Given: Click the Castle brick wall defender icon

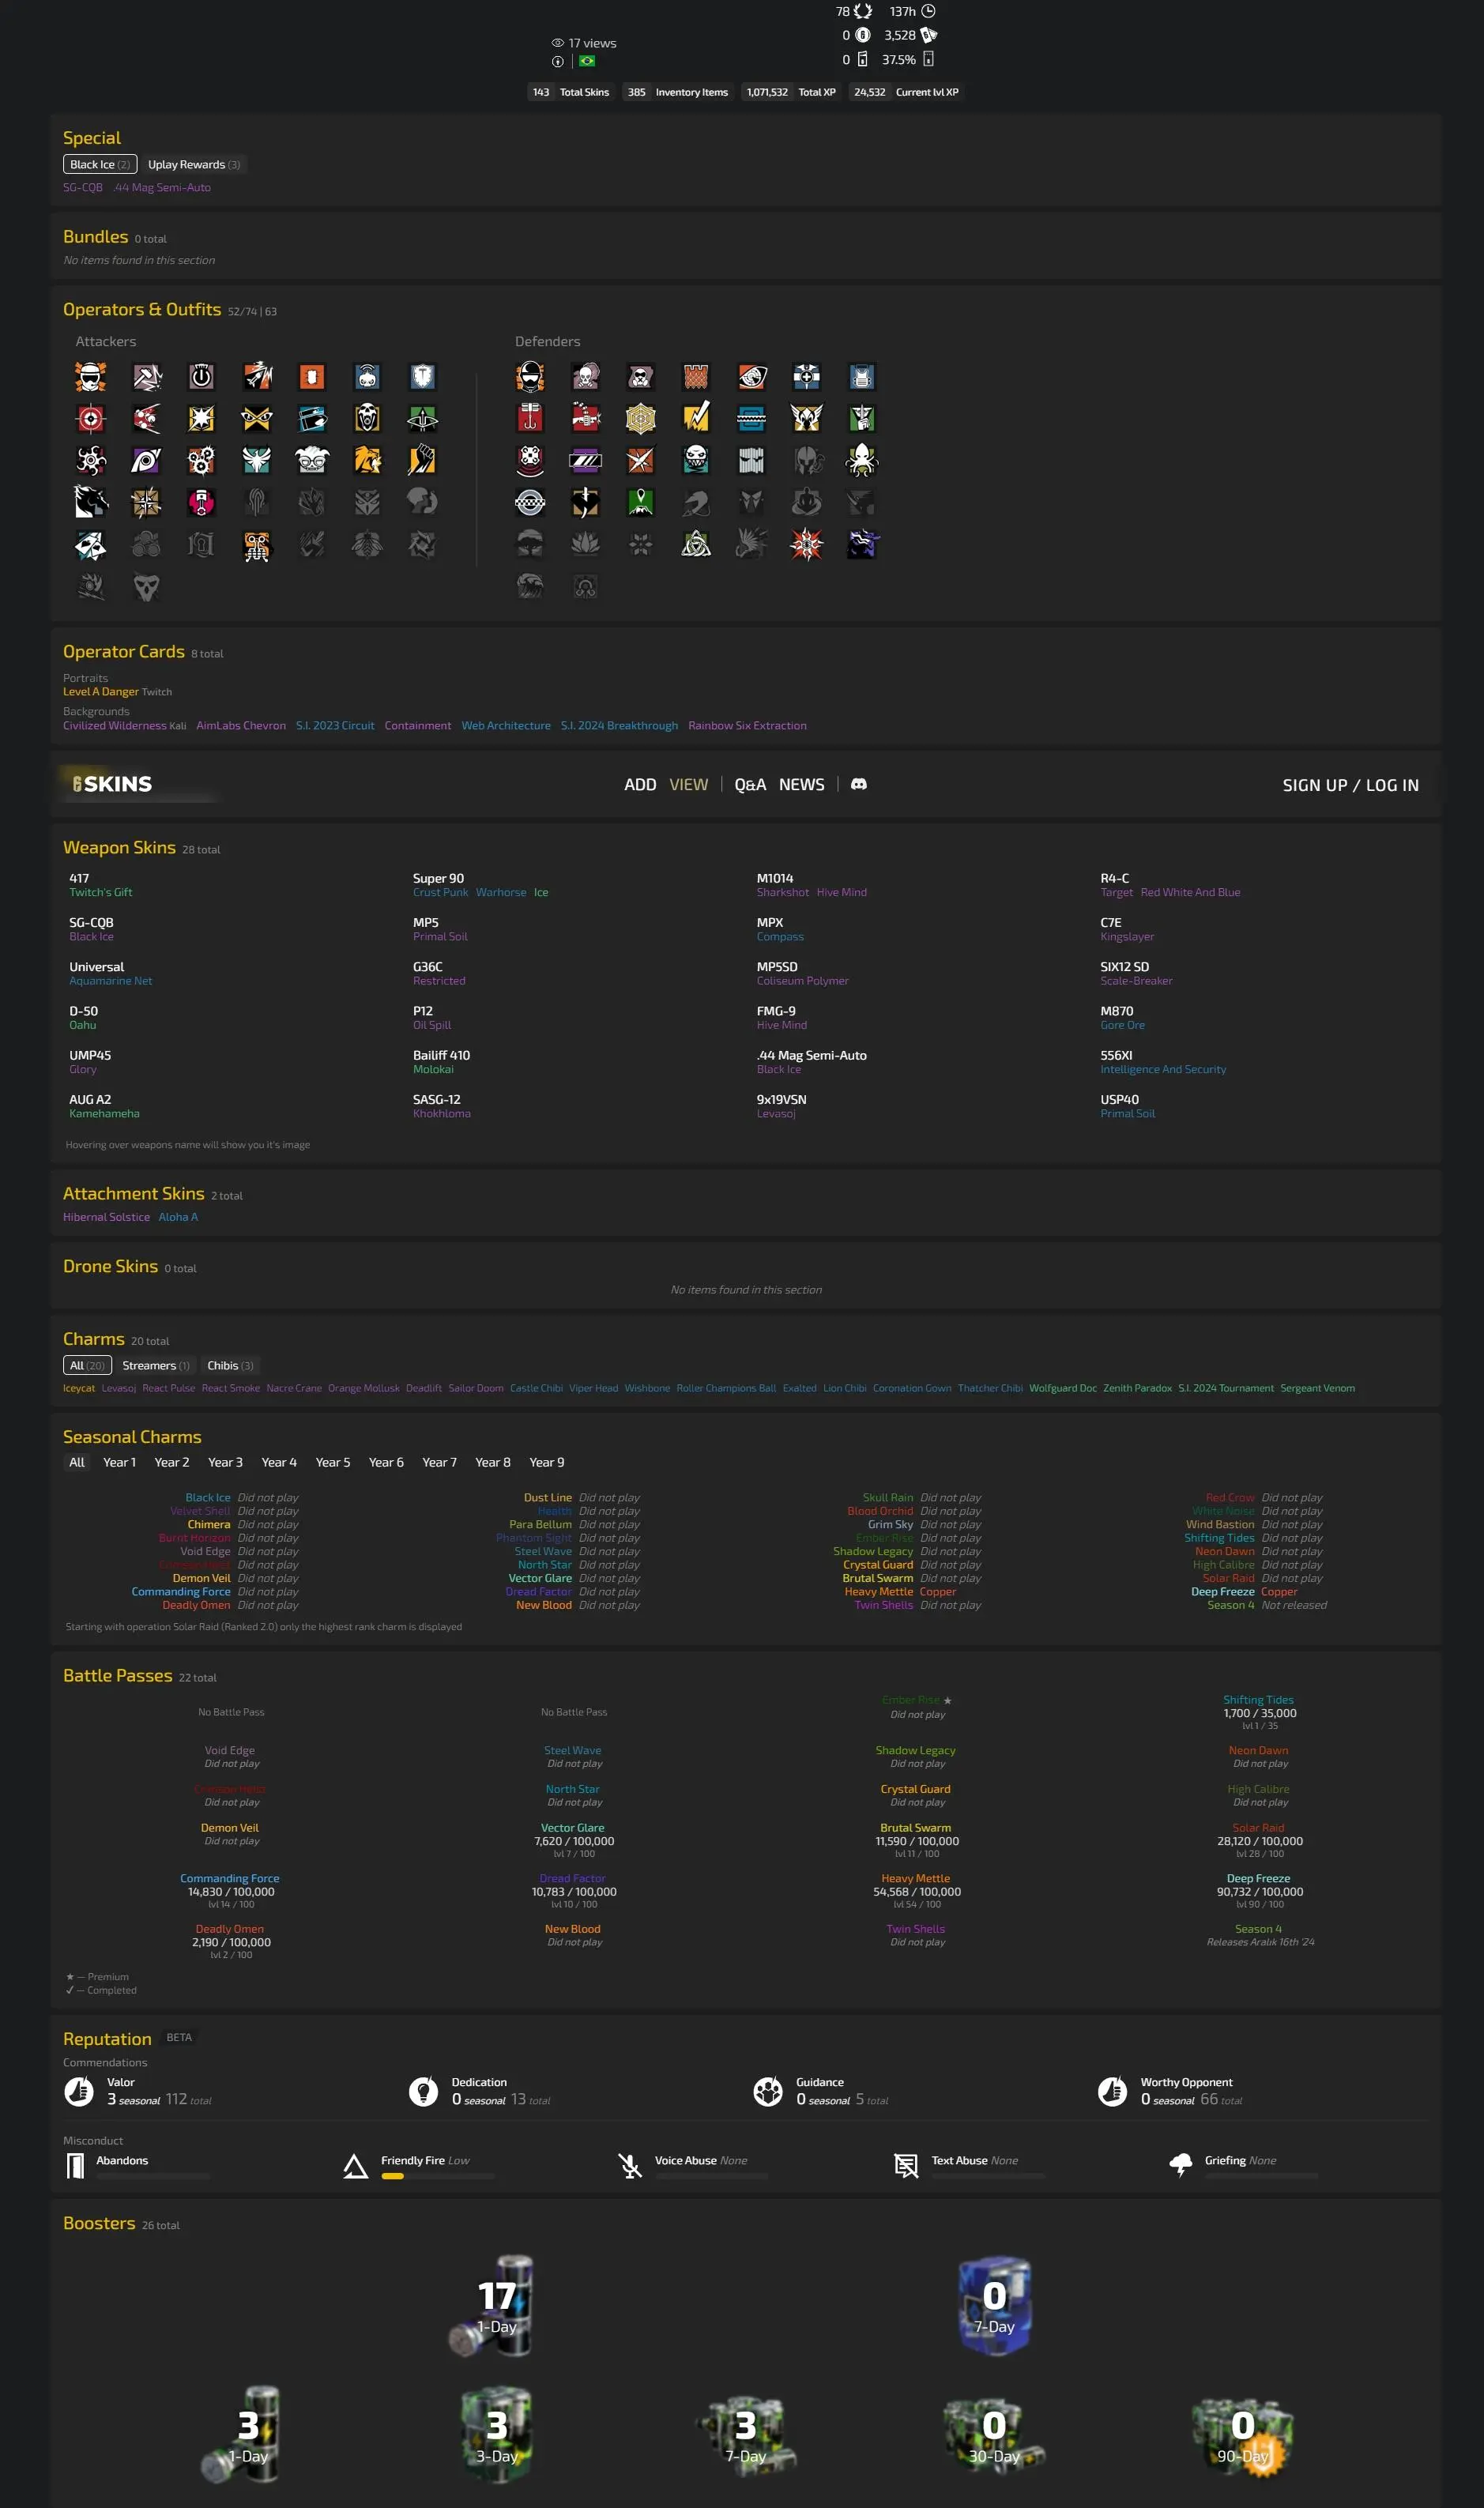Looking at the screenshot, I should [696, 377].
